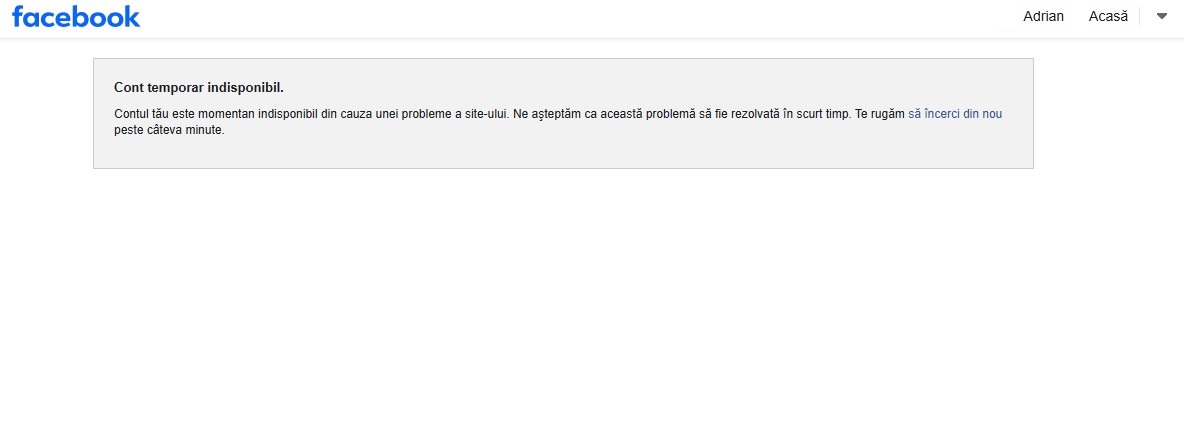The image size is (1184, 436).
Task: Click the Acasă navigation button
Action: [x=1108, y=16]
